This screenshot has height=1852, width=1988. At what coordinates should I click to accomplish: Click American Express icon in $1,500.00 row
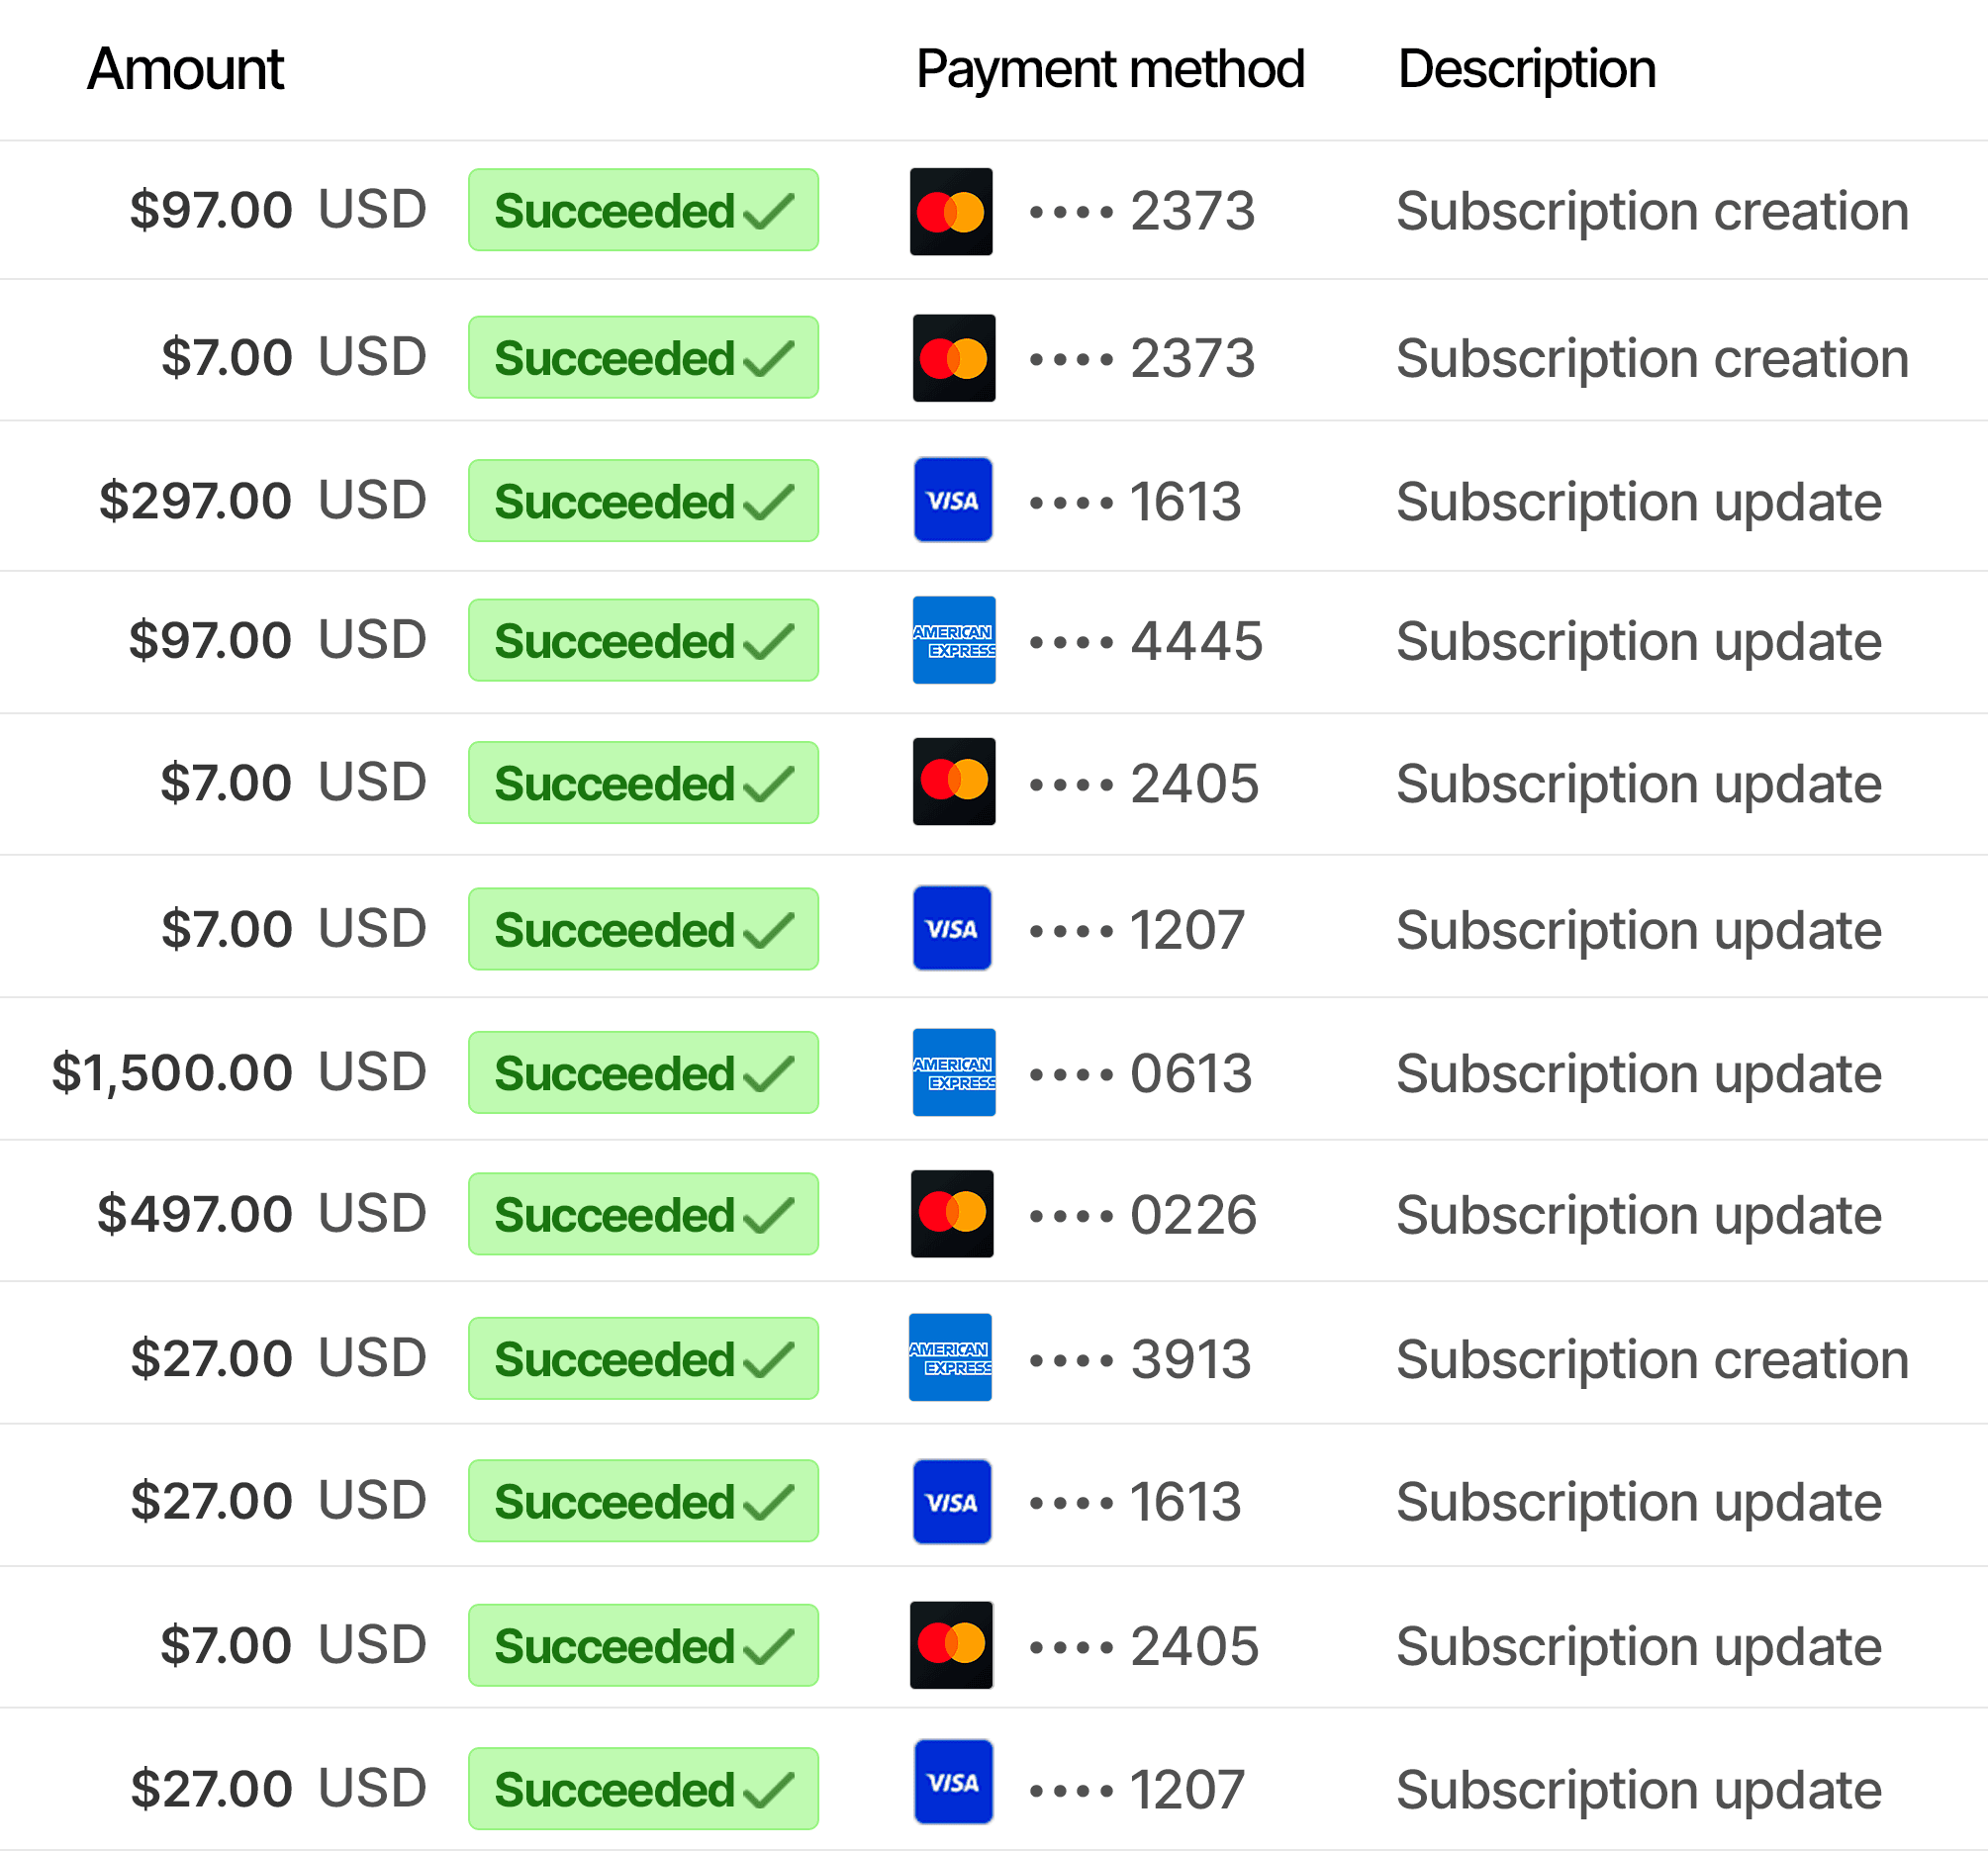tap(953, 1072)
